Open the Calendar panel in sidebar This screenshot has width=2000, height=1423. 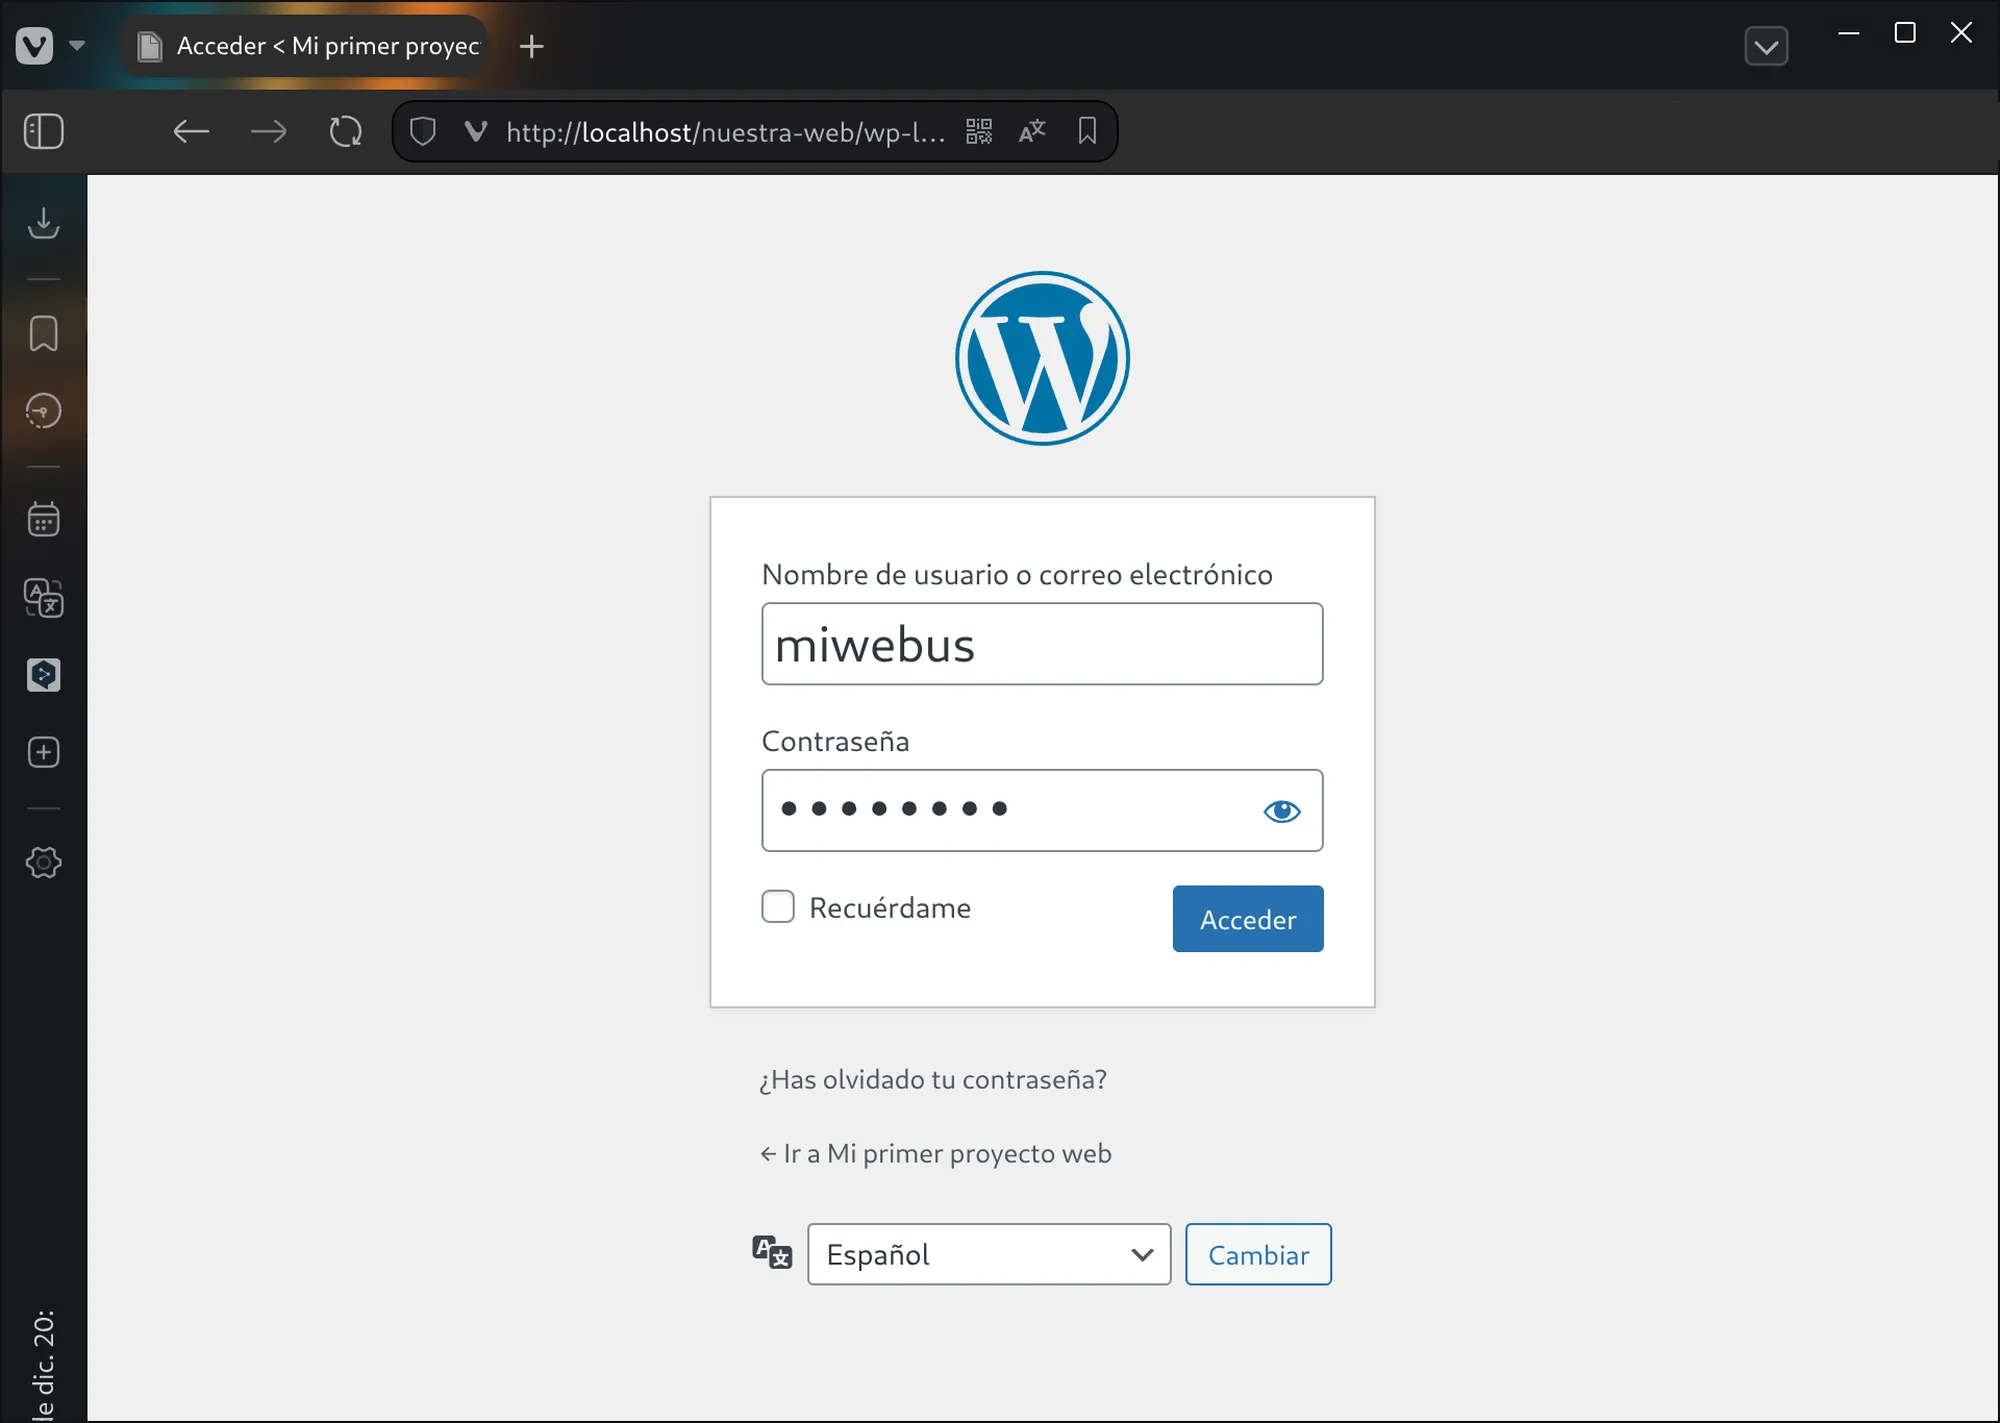coord(43,519)
